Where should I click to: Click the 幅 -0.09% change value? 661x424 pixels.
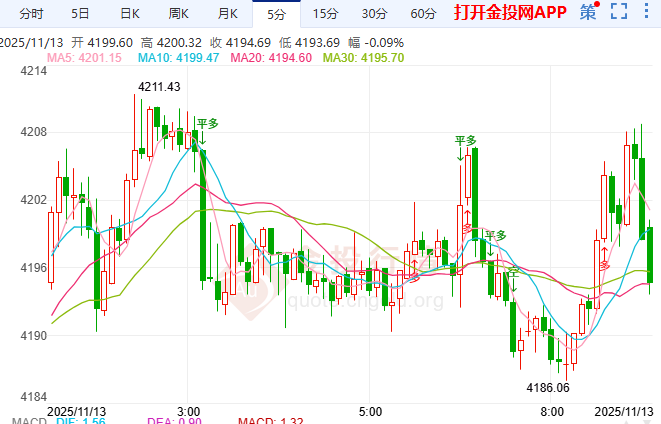click(x=376, y=43)
